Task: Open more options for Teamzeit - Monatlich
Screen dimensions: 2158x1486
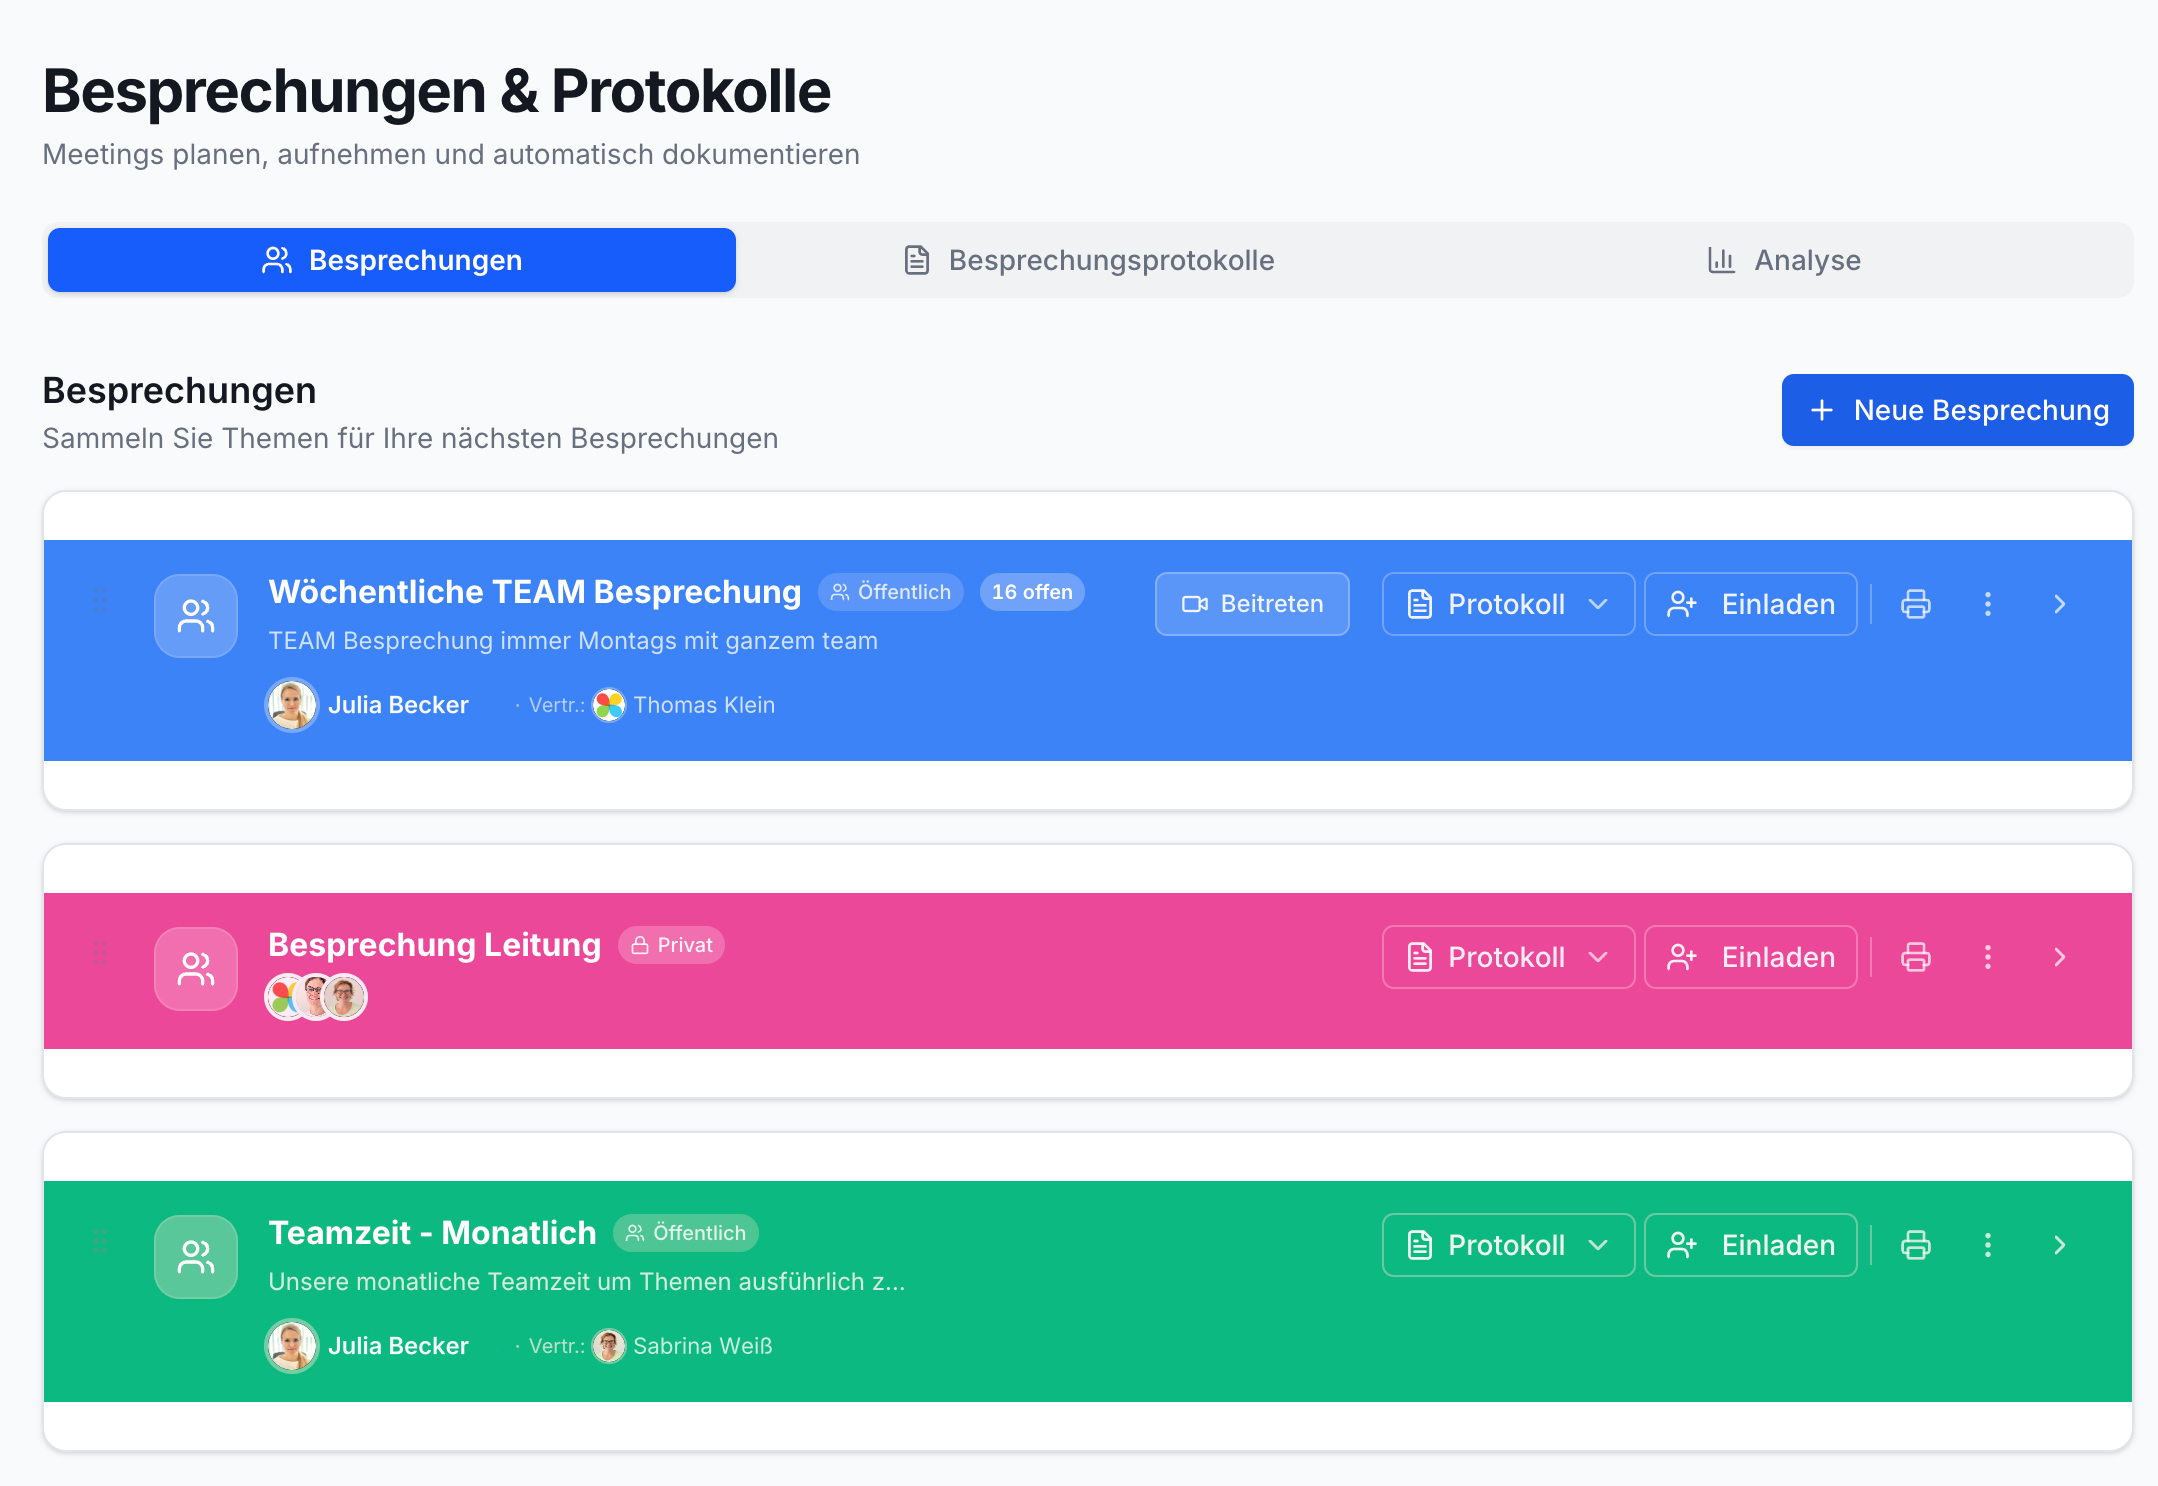Action: [1988, 1245]
